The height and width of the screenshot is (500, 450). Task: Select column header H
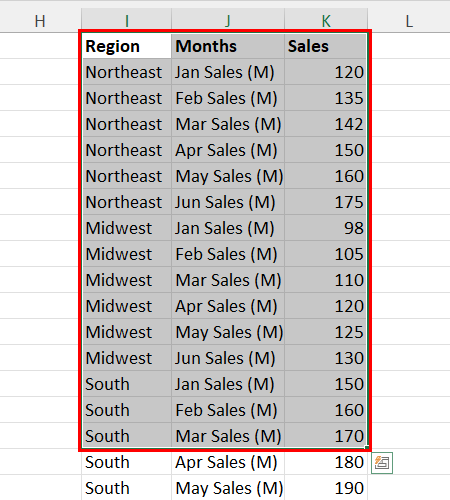[40, 21]
